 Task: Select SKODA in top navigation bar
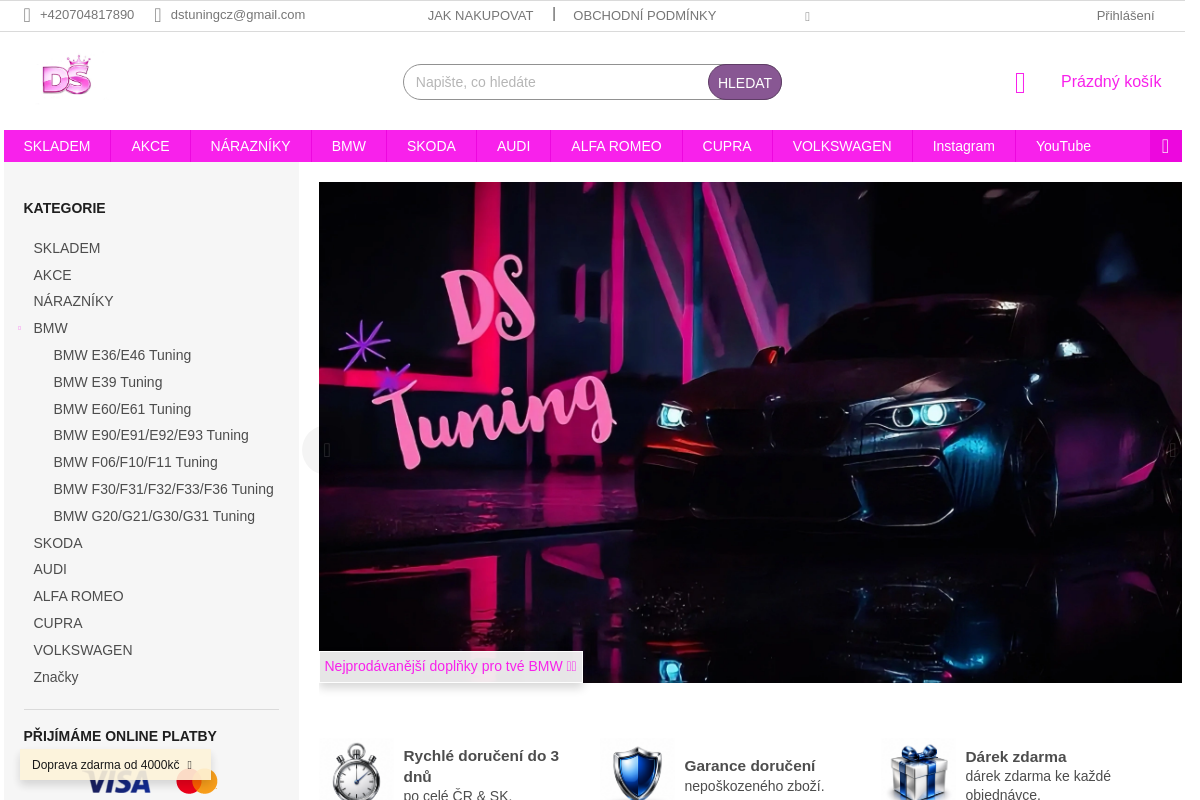431,146
